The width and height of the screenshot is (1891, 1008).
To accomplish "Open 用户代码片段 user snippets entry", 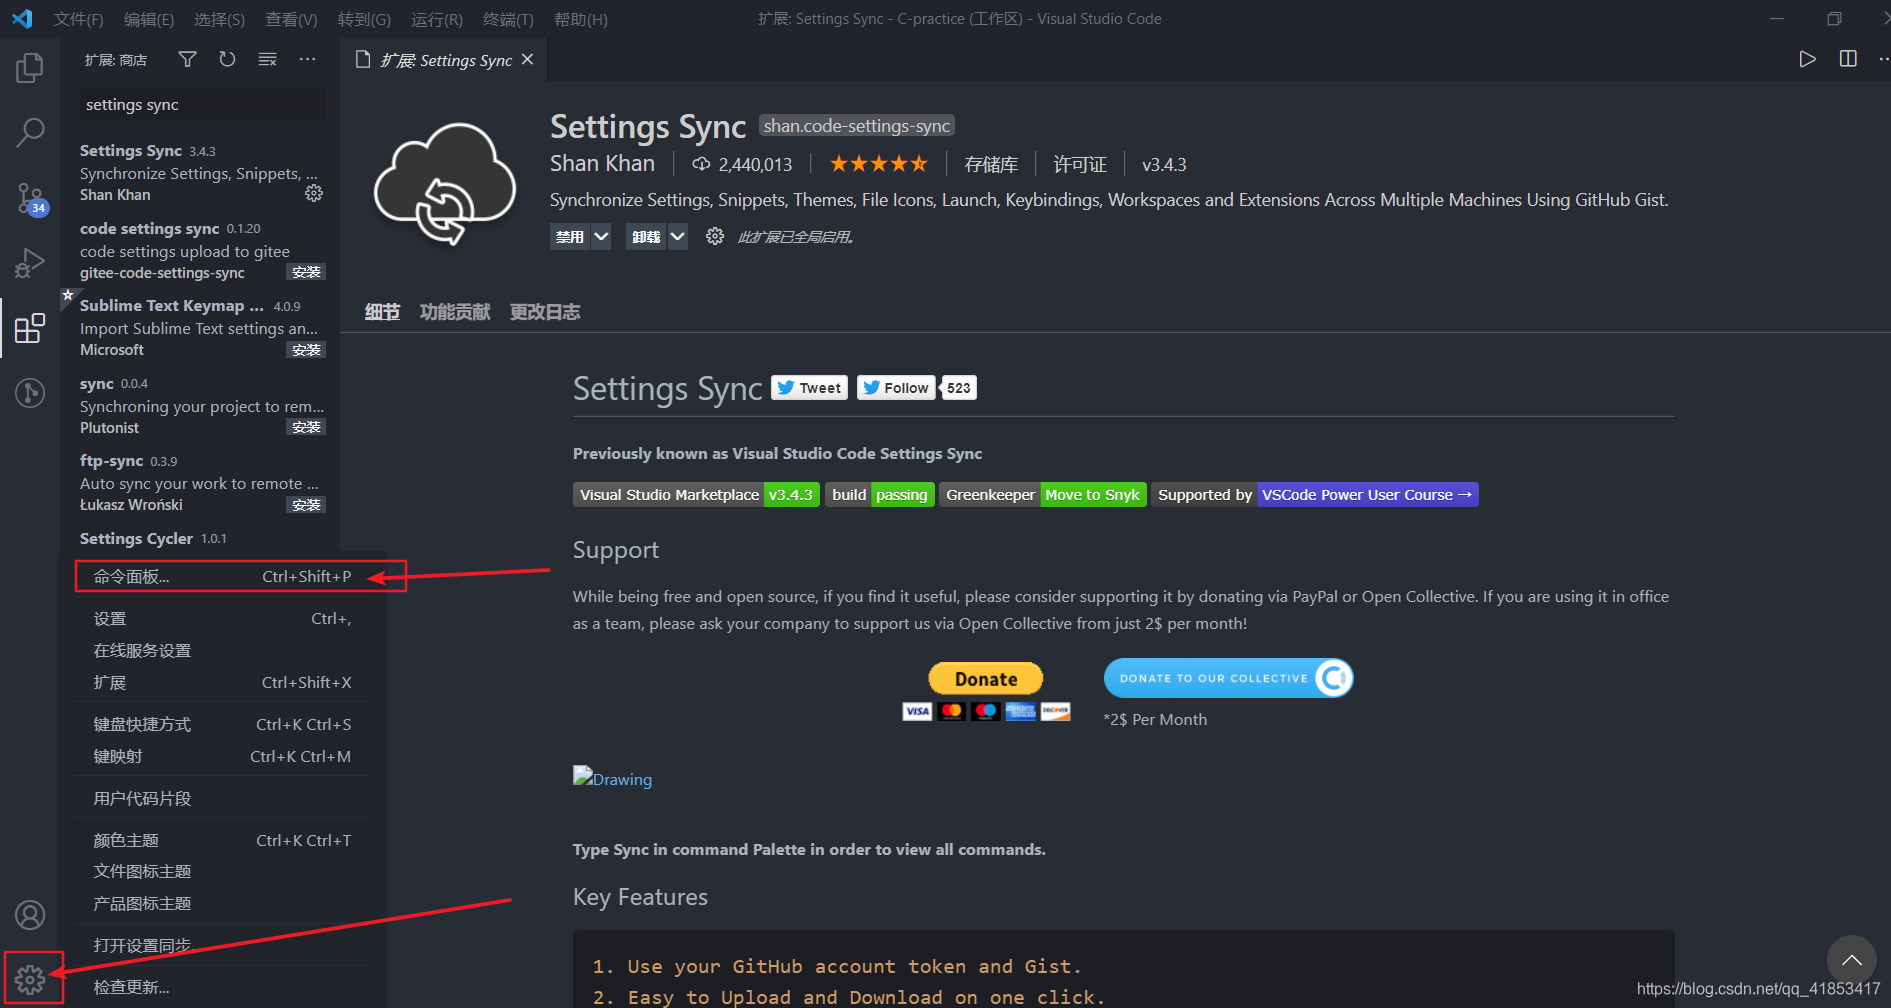I will click(222, 799).
